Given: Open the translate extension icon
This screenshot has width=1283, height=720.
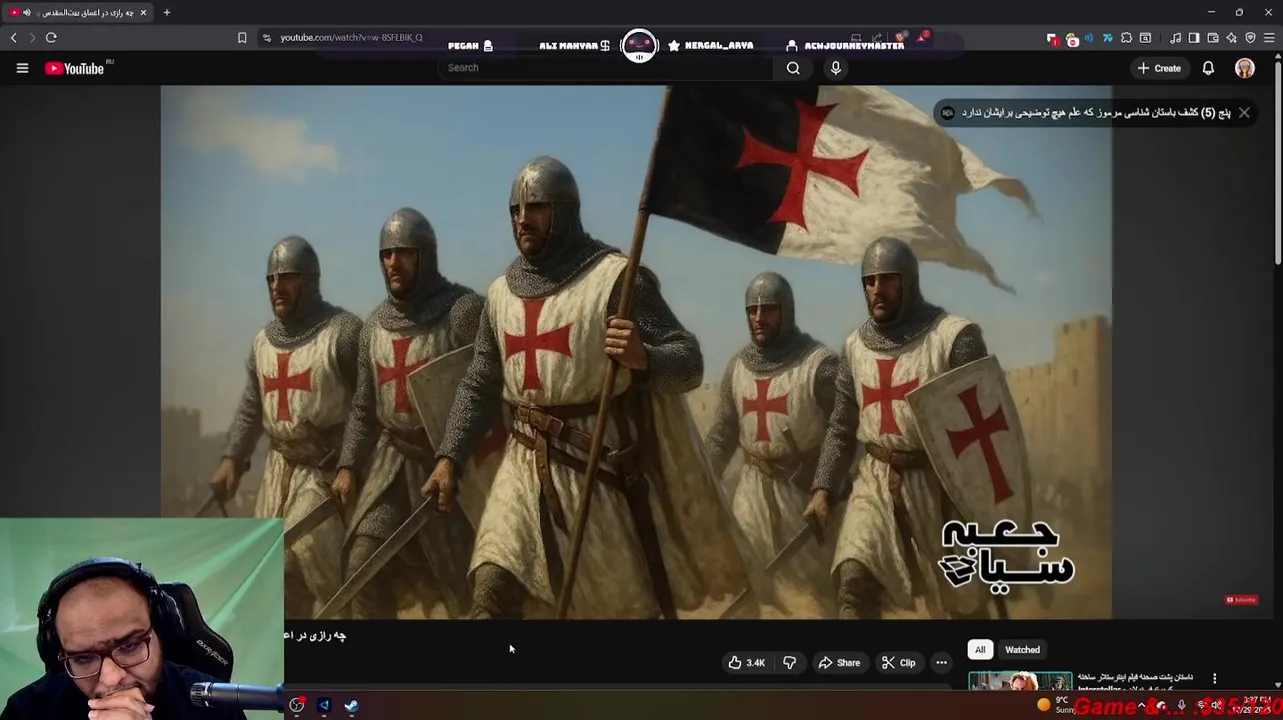Looking at the screenshot, I should point(1107,38).
